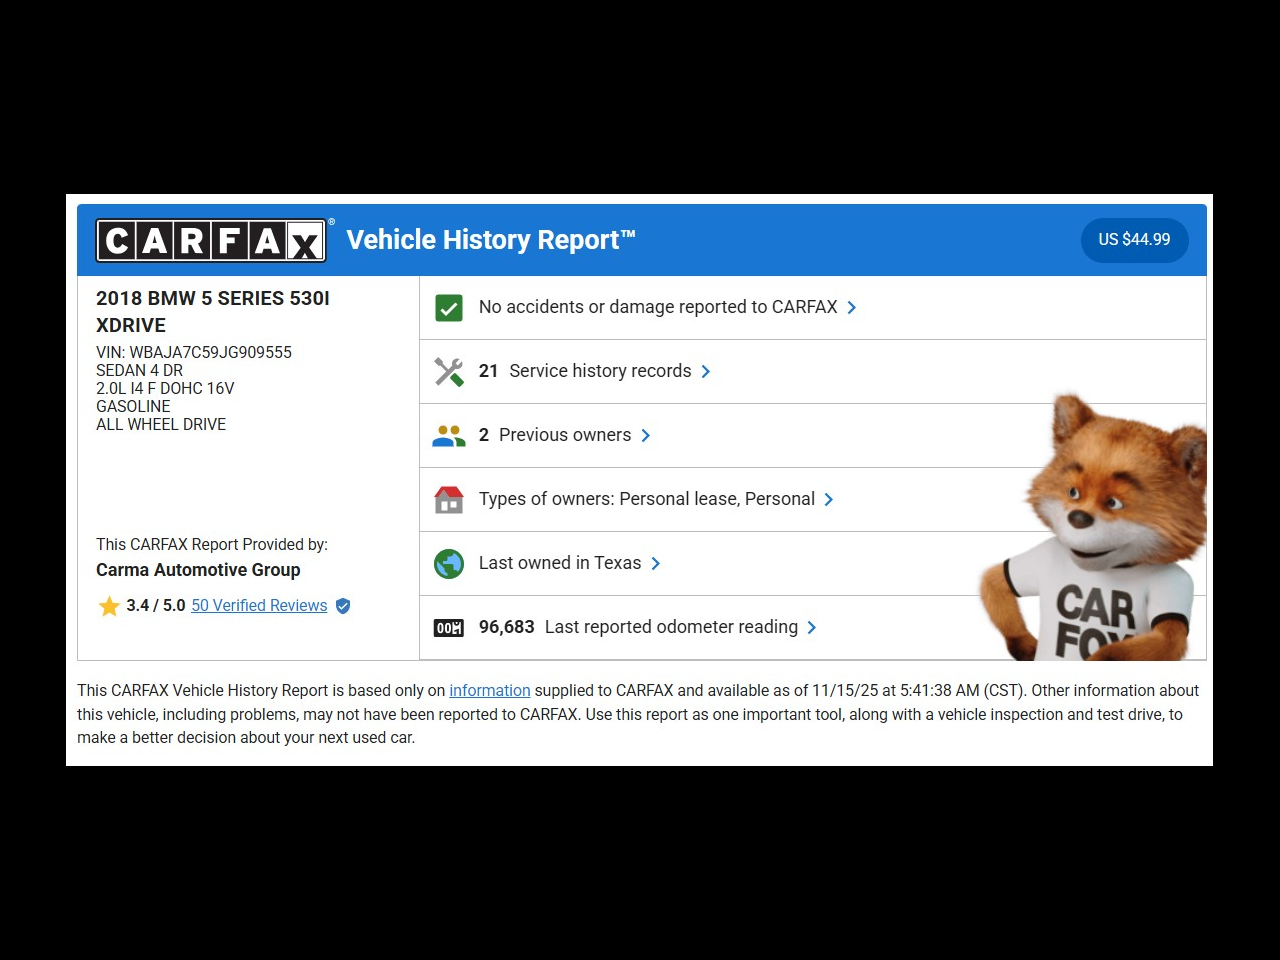Screen dimensions: 1280x960
Task: Click the blue verified reviews shield badge
Action: coord(343,606)
